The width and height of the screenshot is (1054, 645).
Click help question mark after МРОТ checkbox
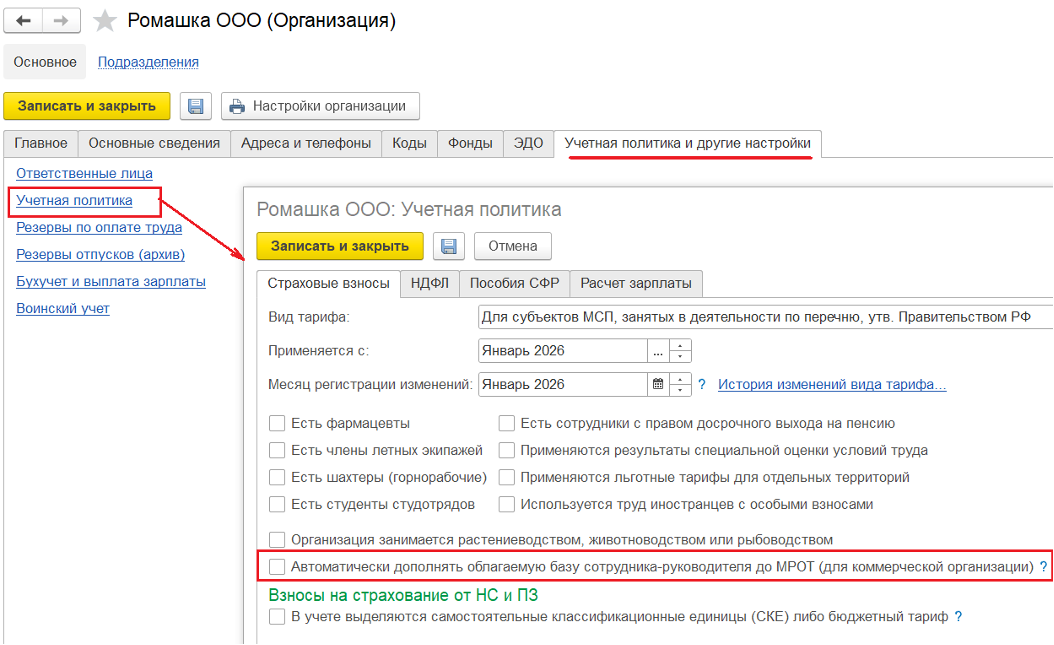(x=1043, y=567)
